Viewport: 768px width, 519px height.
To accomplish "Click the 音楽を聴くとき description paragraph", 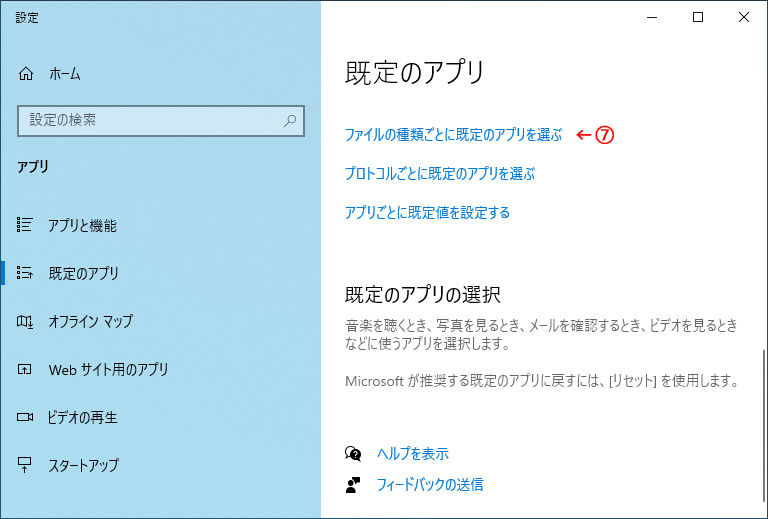I will tap(541, 334).
